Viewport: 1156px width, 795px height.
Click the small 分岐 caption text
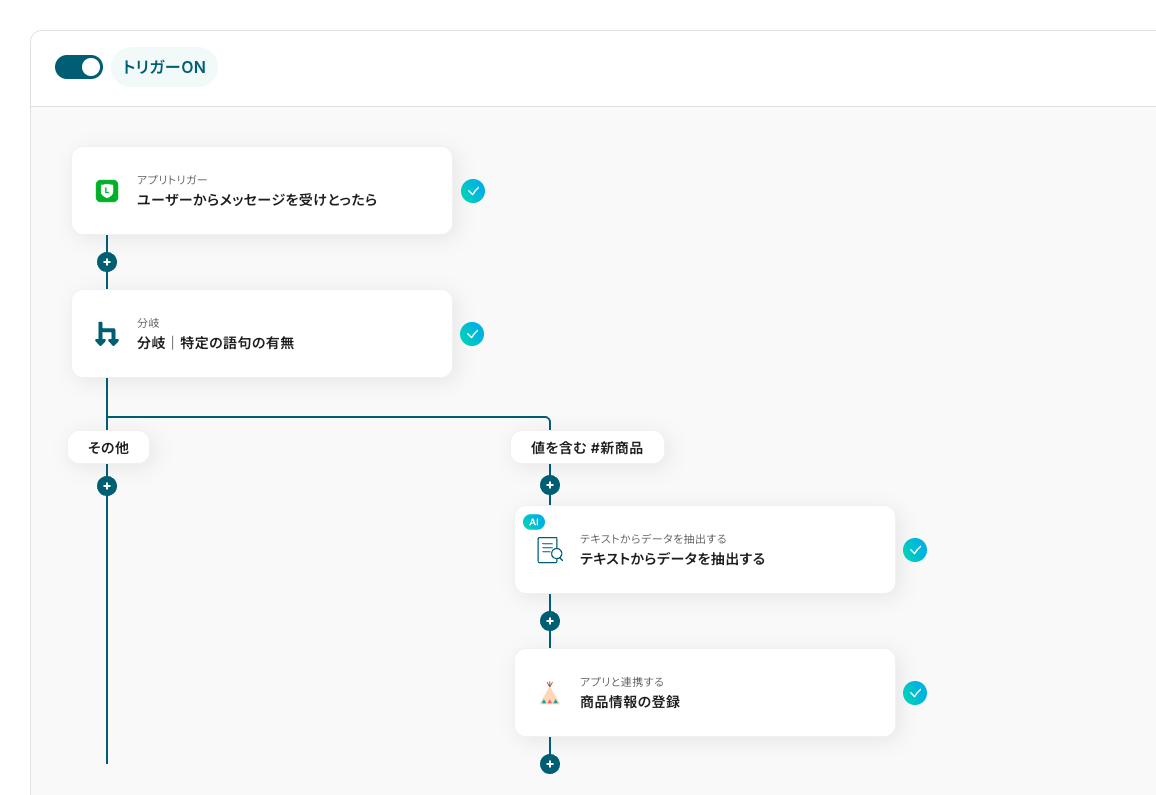148,322
